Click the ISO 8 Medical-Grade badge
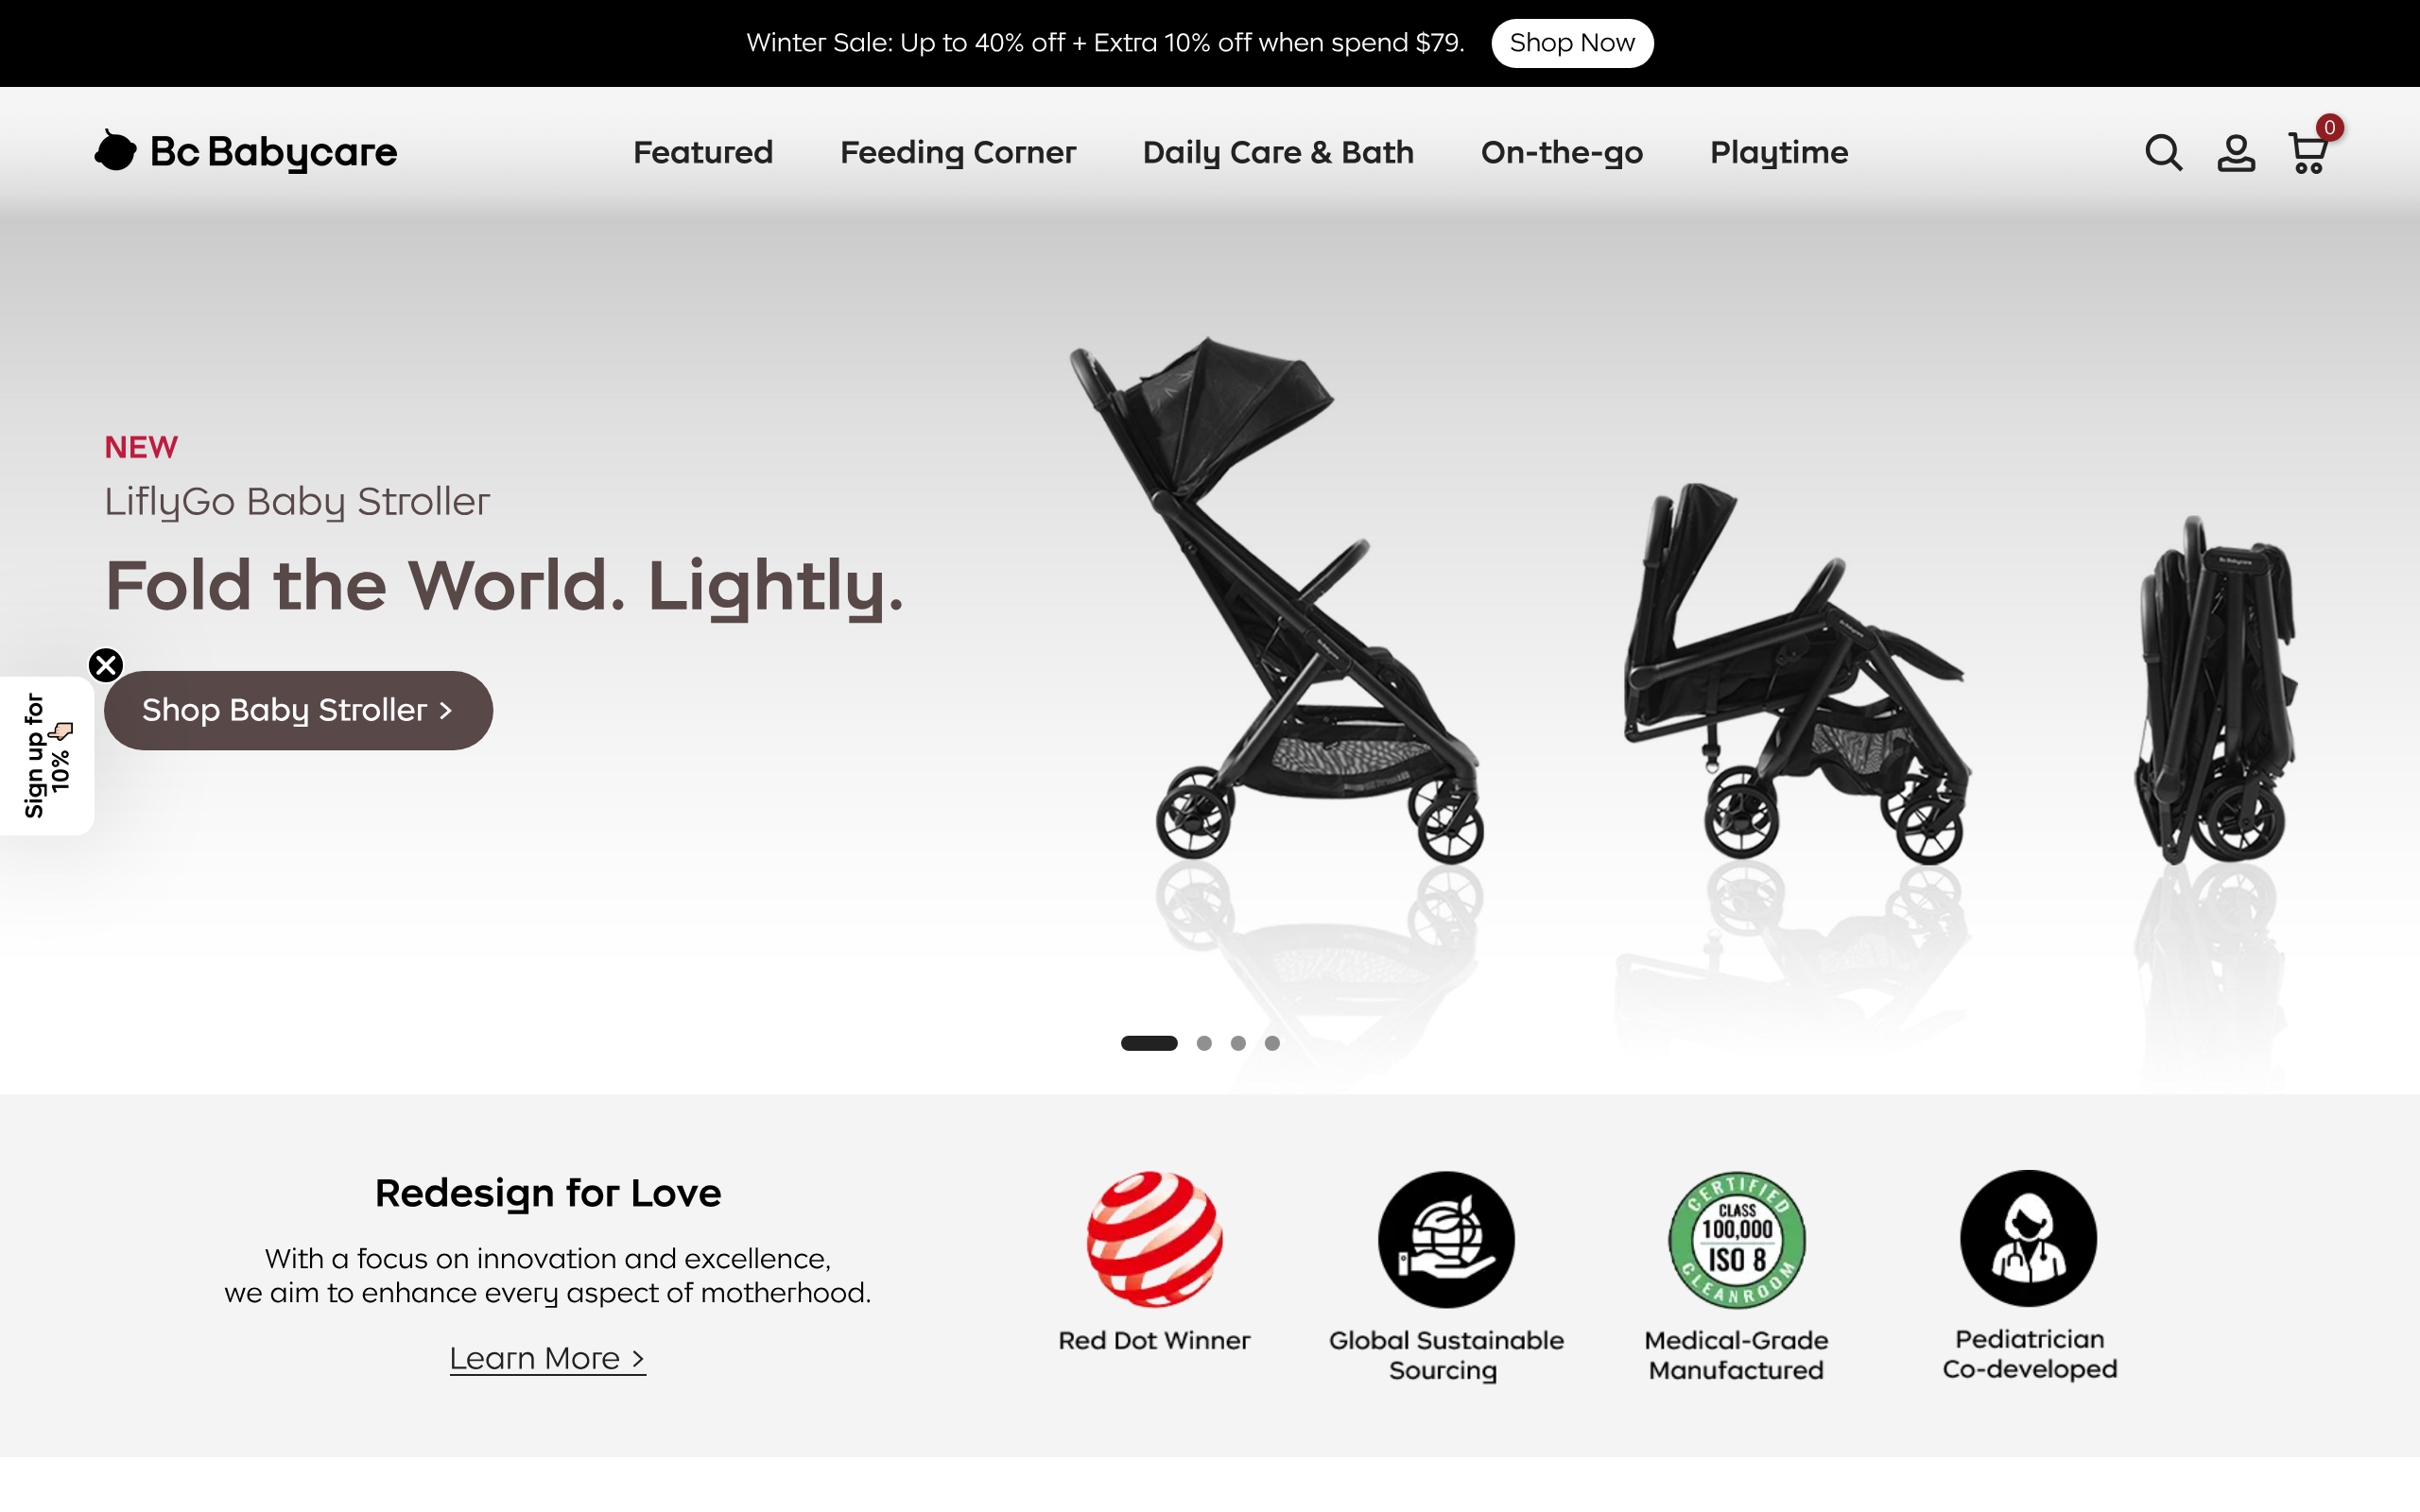The image size is (2420, 1512). click(x=1737, y=1239)
